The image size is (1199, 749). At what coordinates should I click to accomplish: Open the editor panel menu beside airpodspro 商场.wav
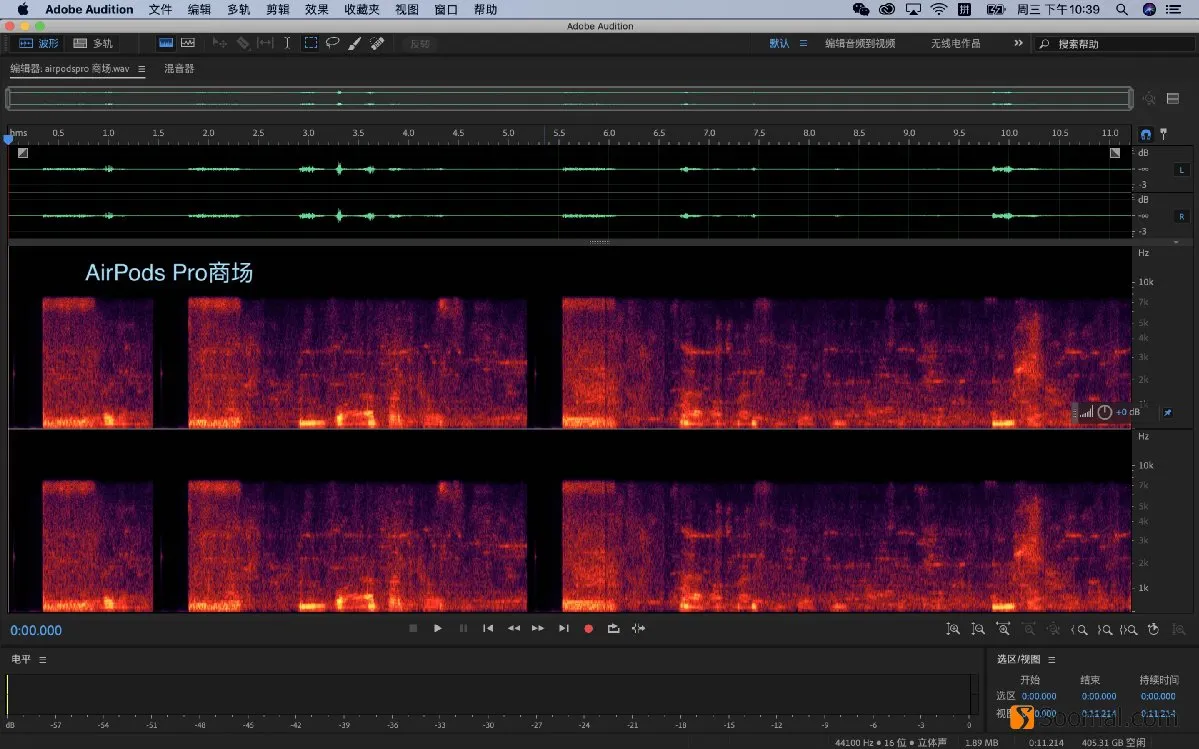pyautogui.click(x=141, y=69)
